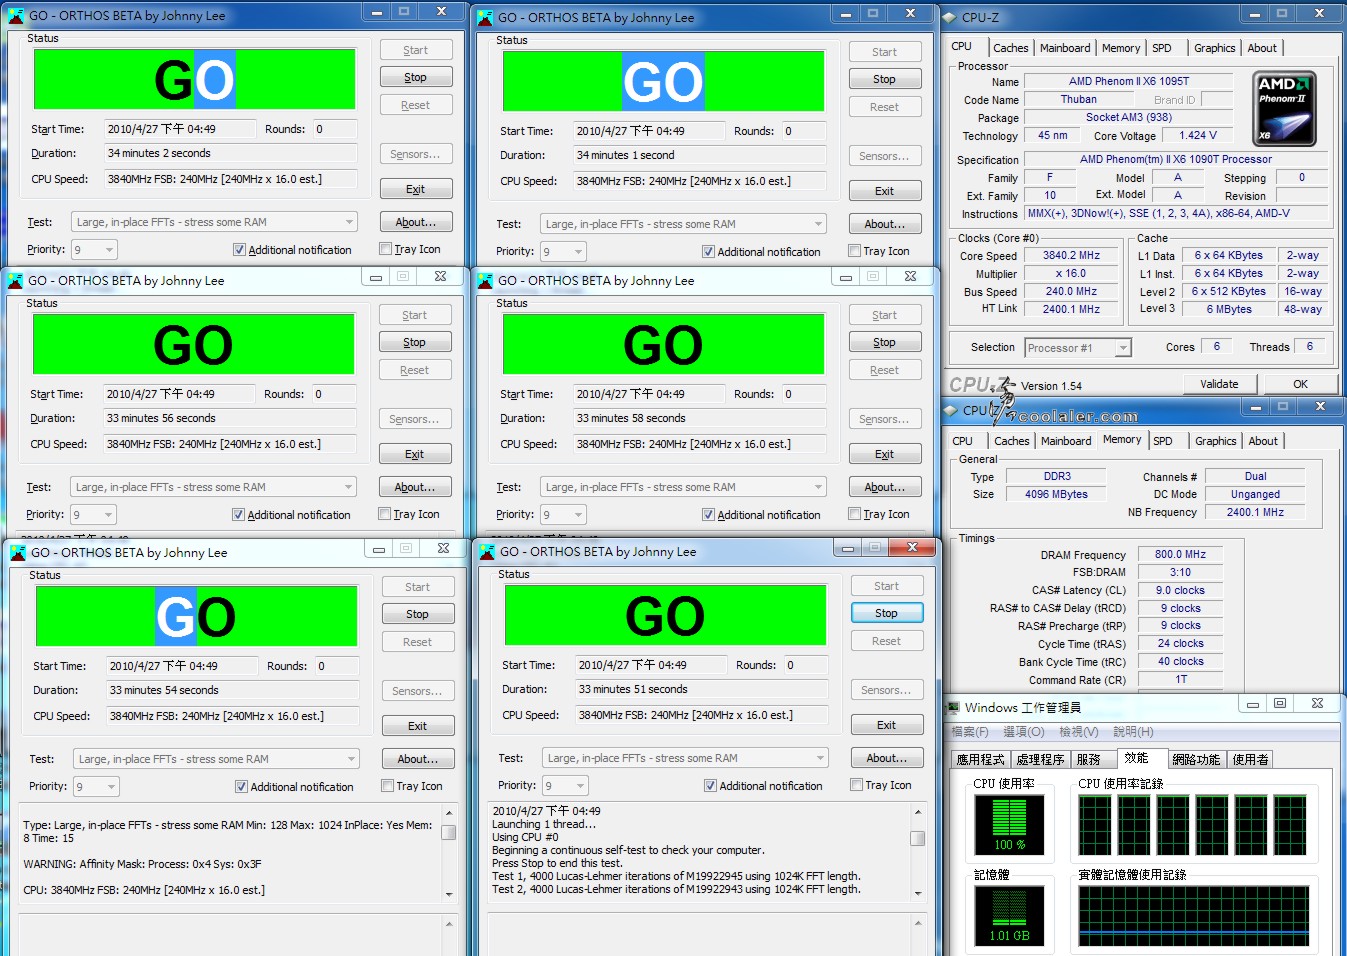Click the Duration field showing 33 minutes 58 seconds
This screenshot has height=956, width=1347.
(700, 418)
